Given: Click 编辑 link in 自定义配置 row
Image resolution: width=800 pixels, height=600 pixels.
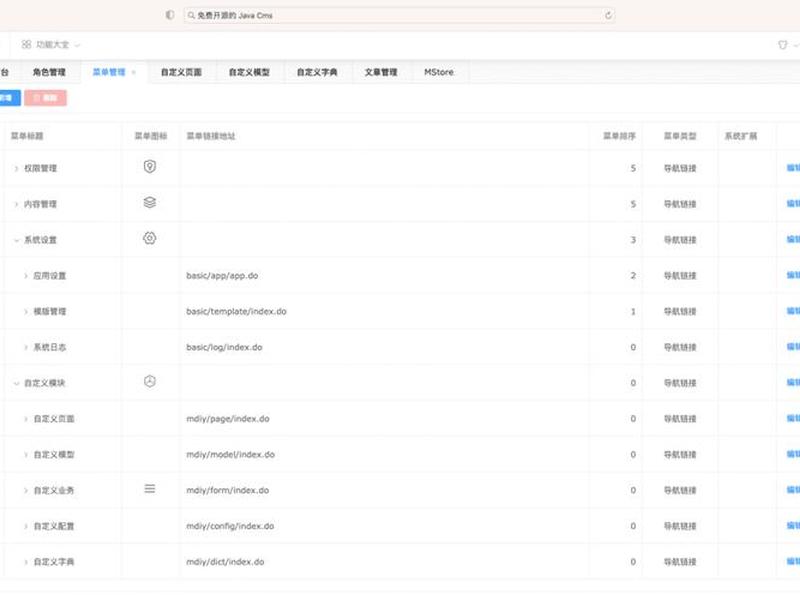Looking at the screenshot, I should pos(793,526).
